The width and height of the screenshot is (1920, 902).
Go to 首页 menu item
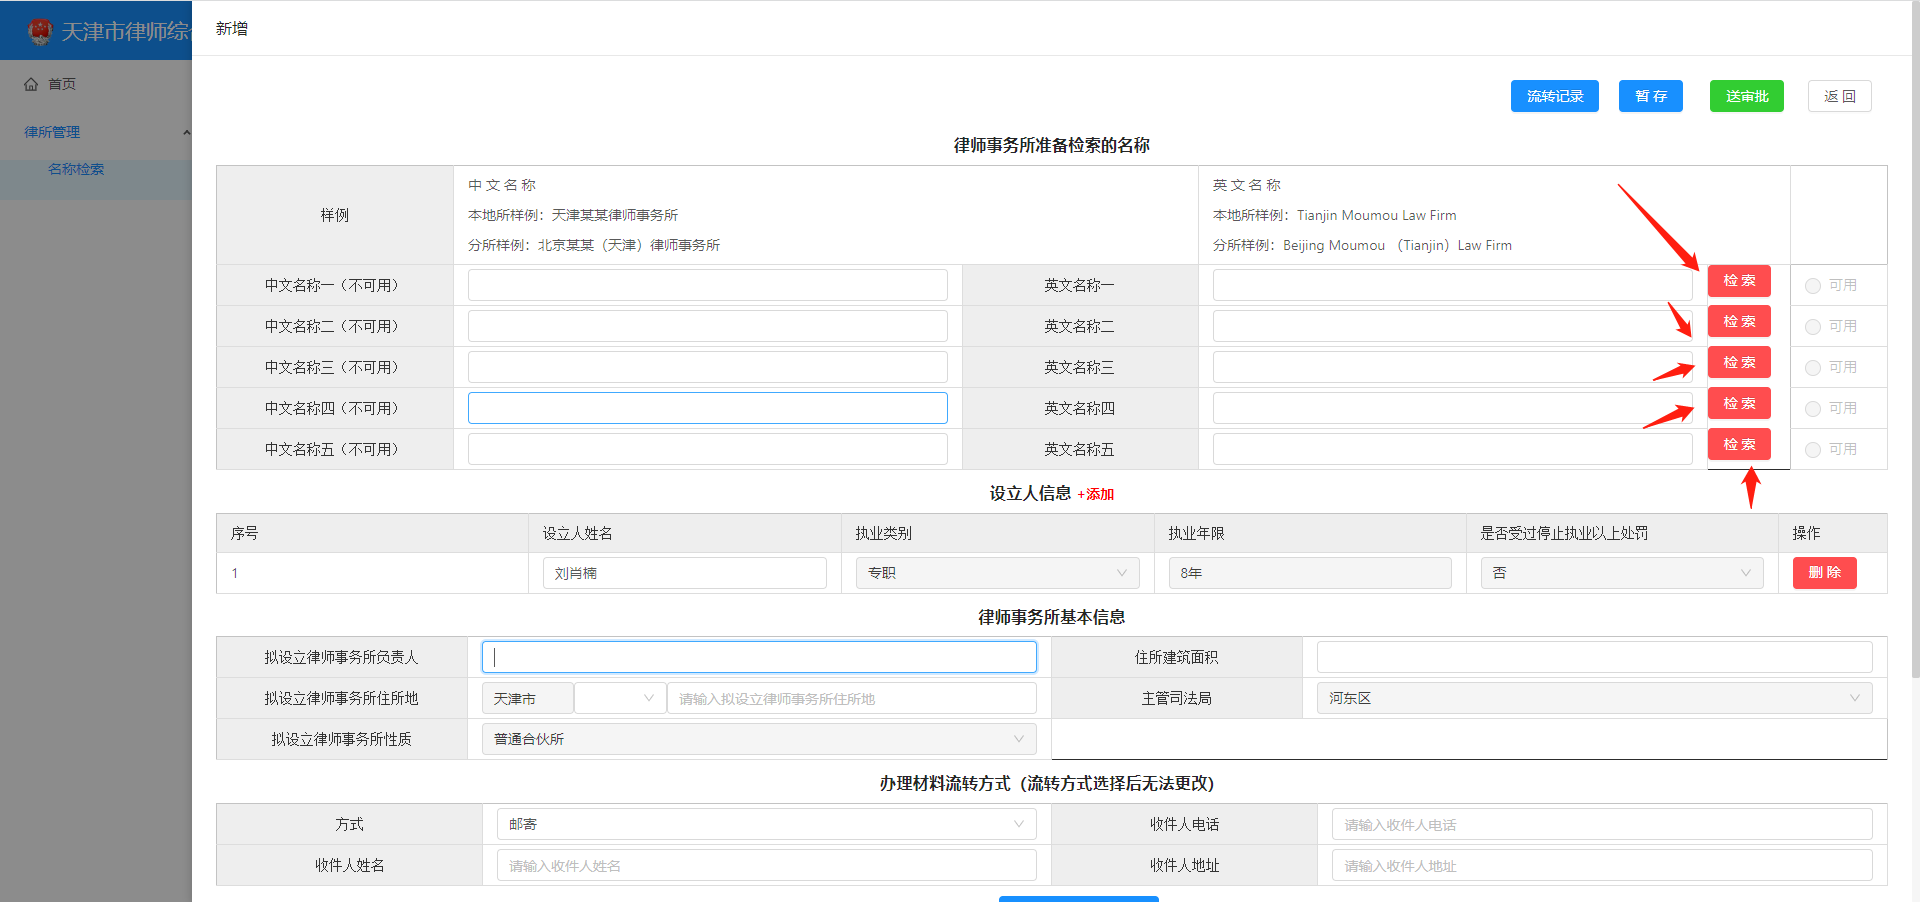click(61, 84)
